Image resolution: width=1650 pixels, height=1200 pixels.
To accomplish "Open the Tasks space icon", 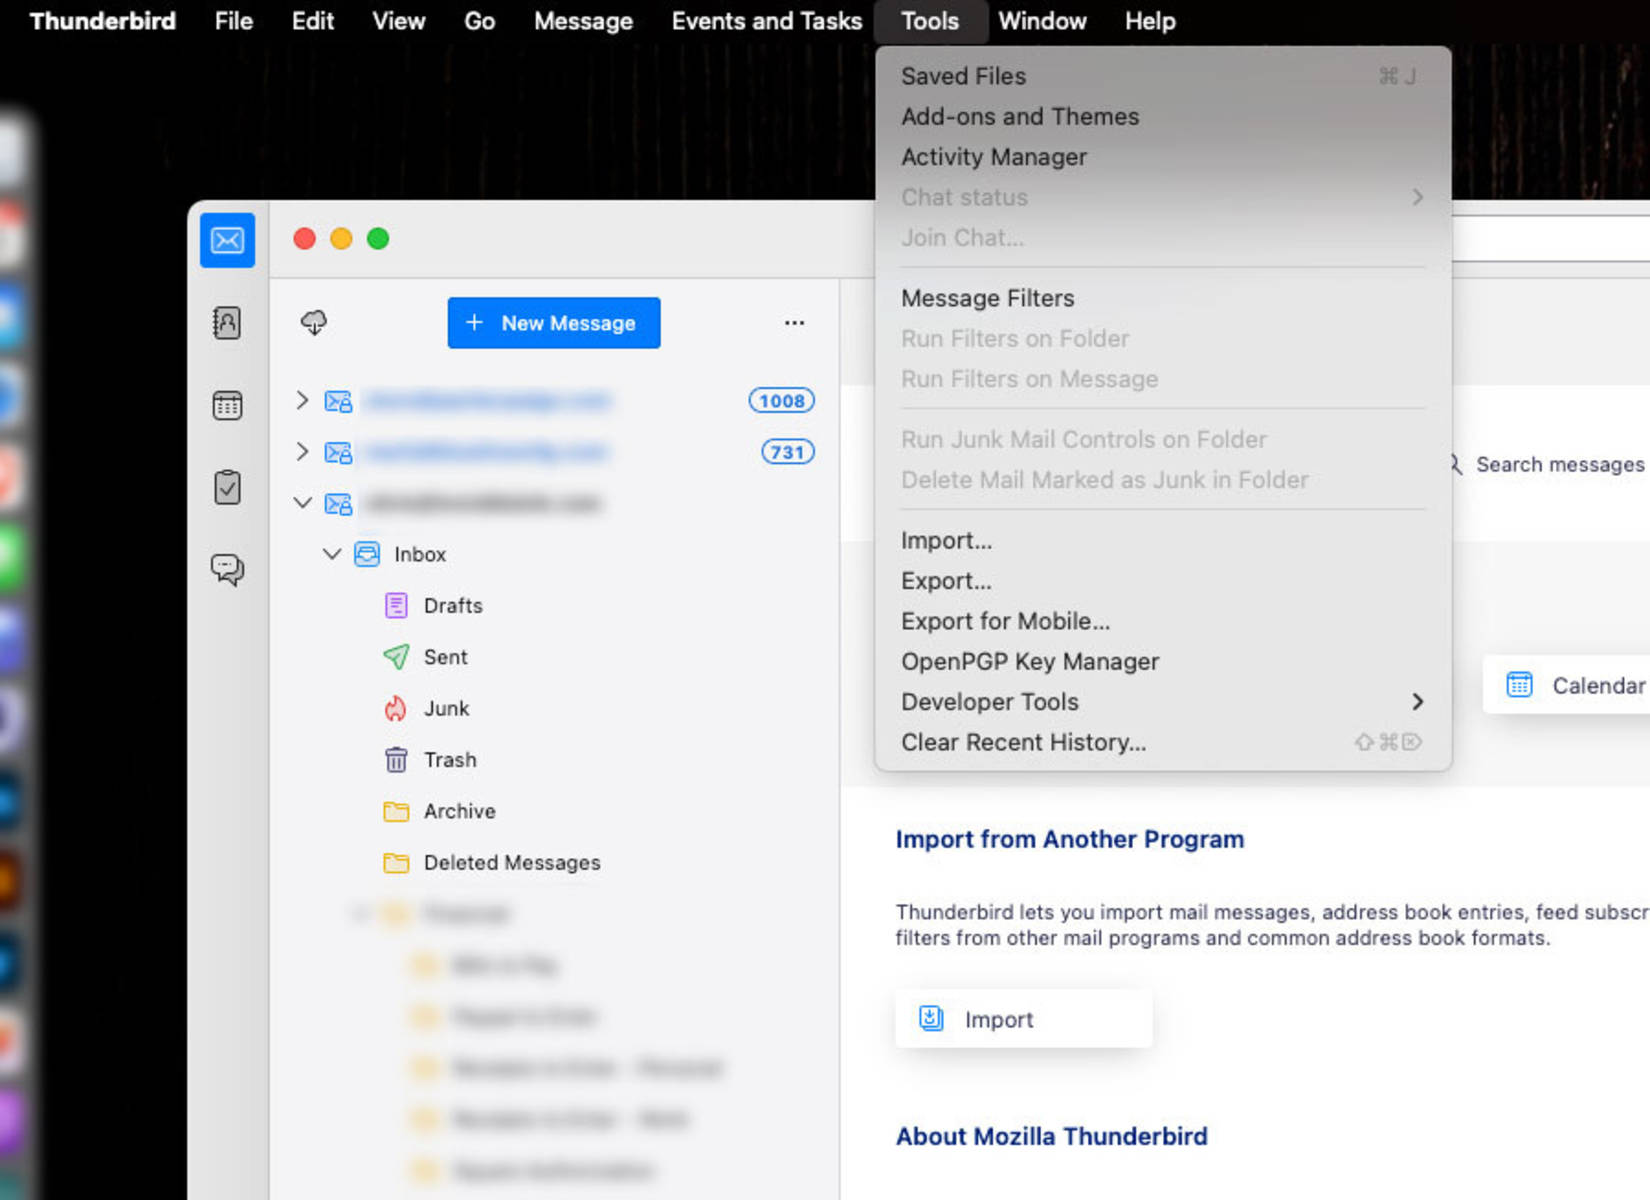I will click(227, 487).
